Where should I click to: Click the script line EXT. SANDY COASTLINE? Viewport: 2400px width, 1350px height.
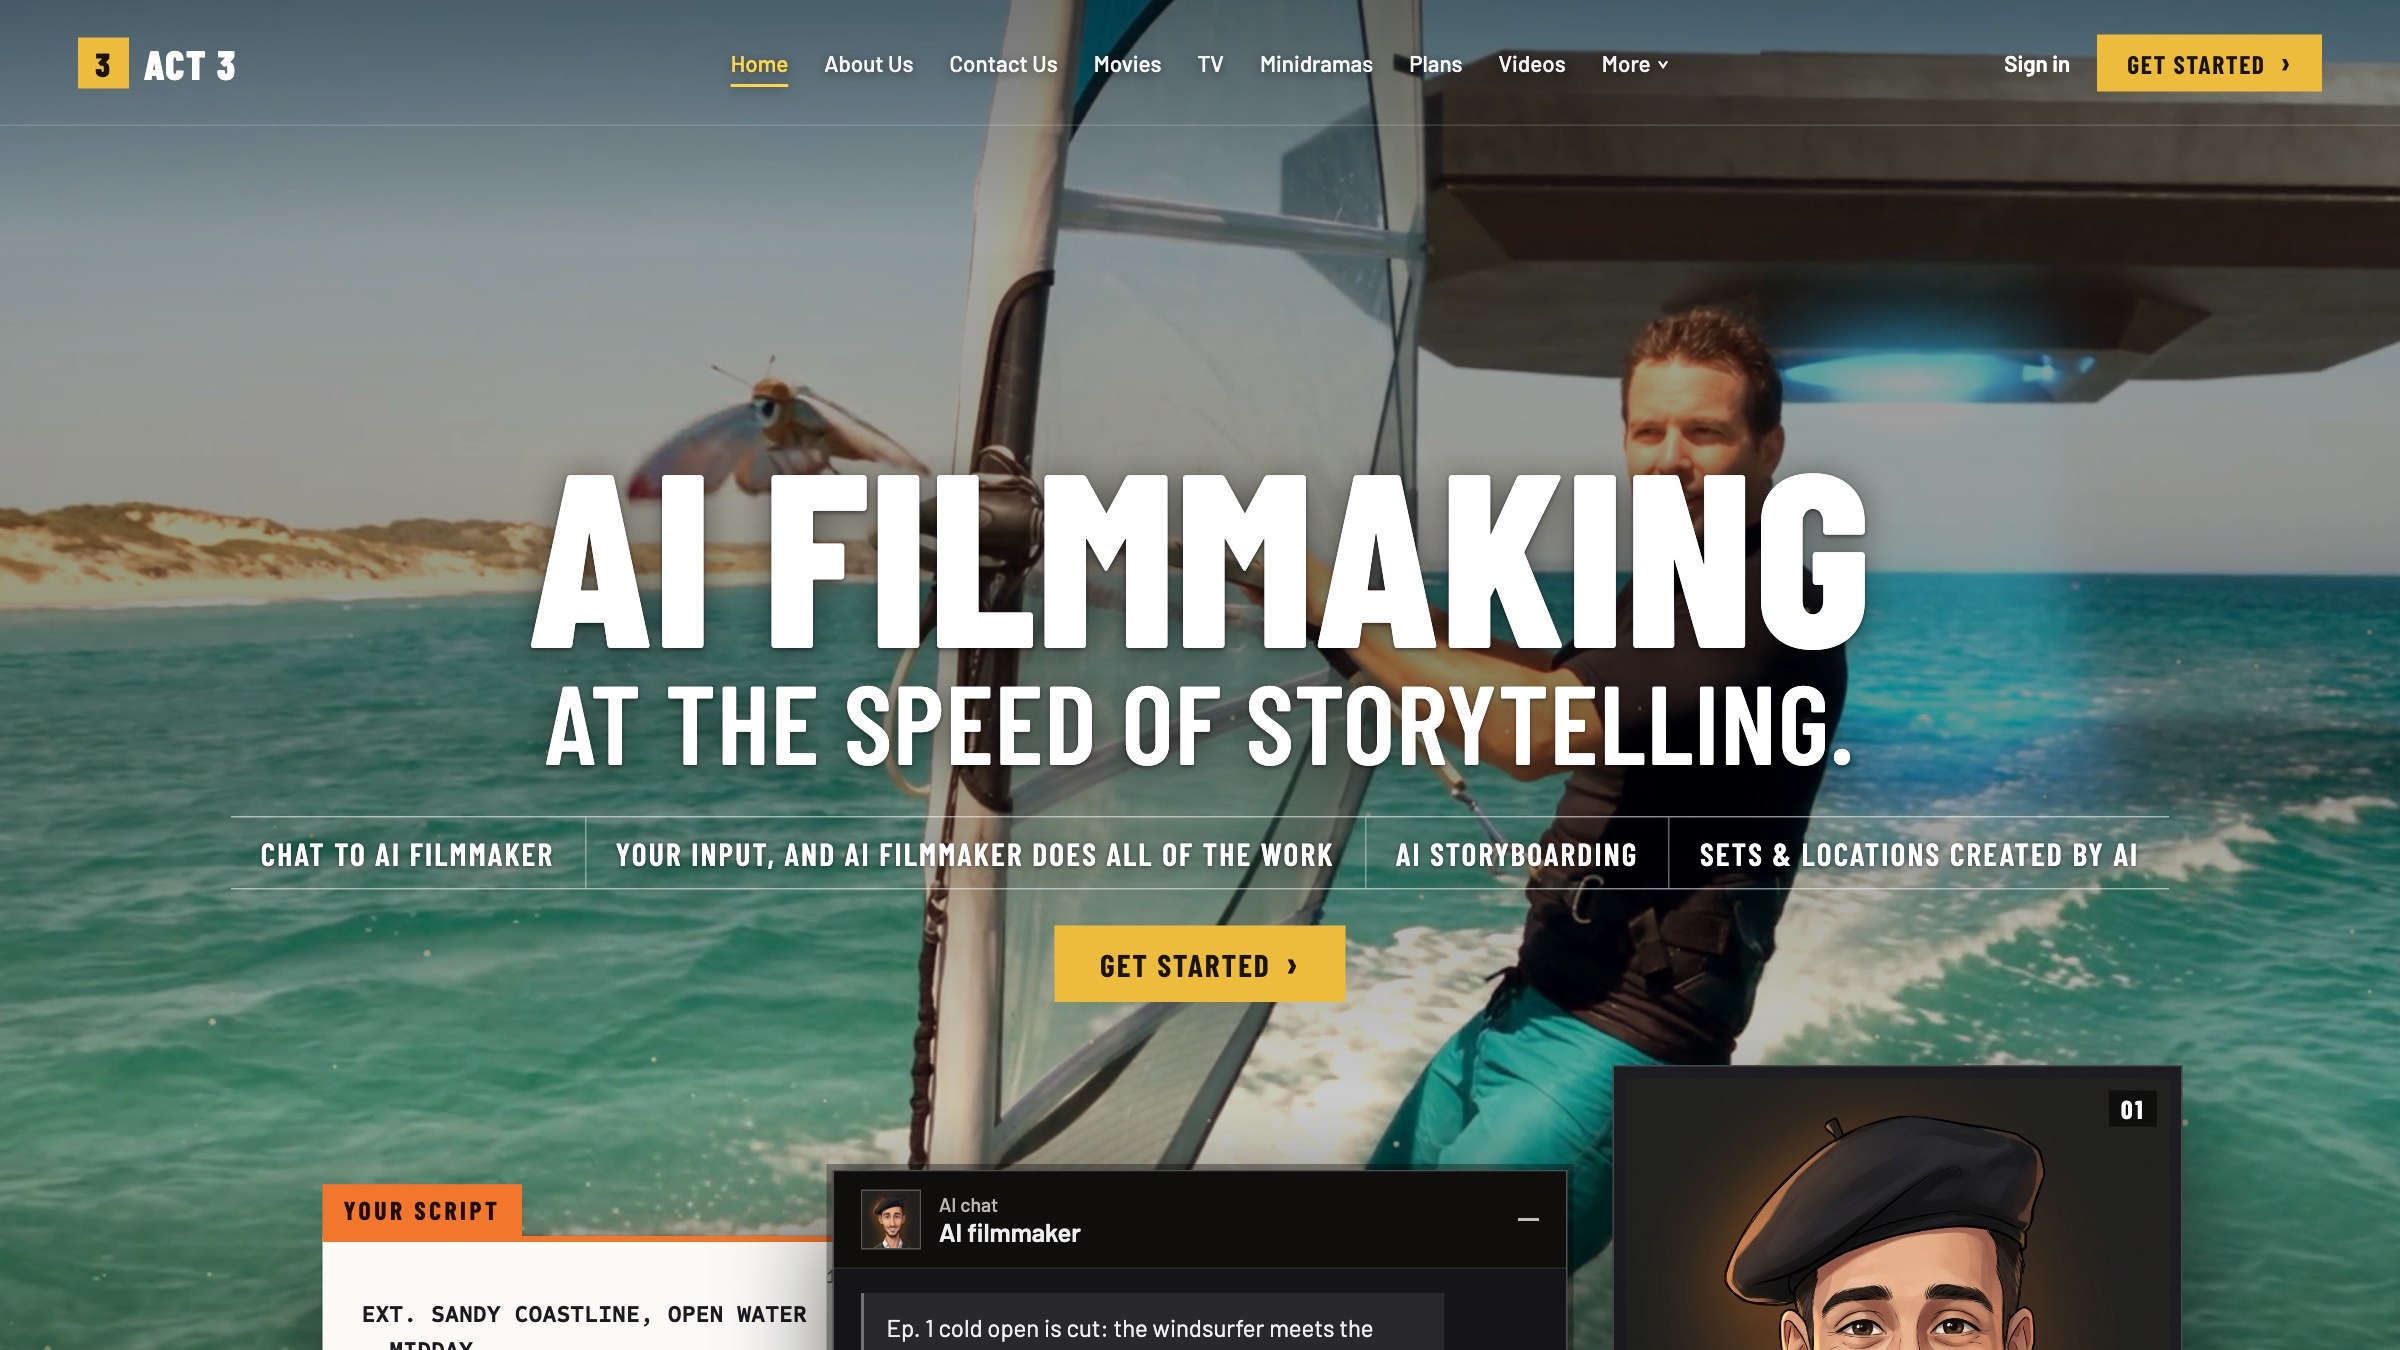[x=584, y=1314]
